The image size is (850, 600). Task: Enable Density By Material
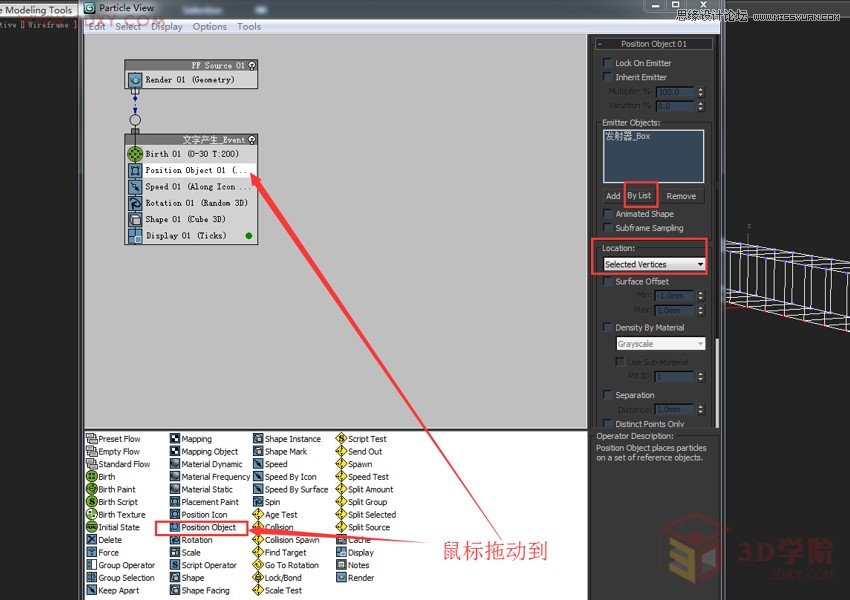(x=608, y=327)
